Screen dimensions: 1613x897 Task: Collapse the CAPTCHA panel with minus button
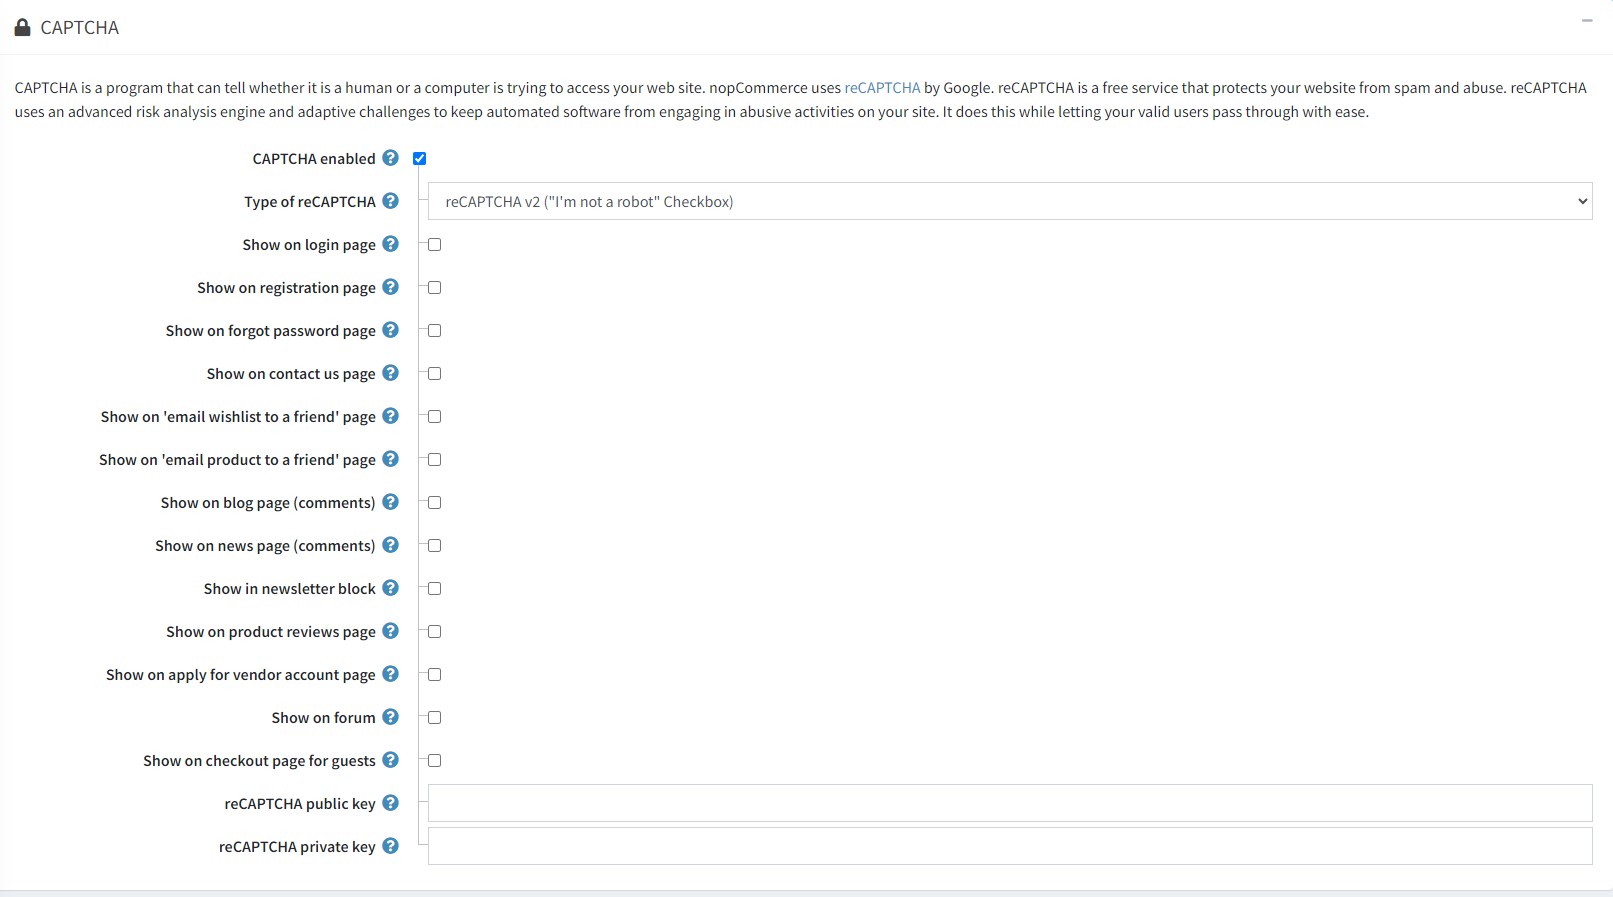(1587, 21)
